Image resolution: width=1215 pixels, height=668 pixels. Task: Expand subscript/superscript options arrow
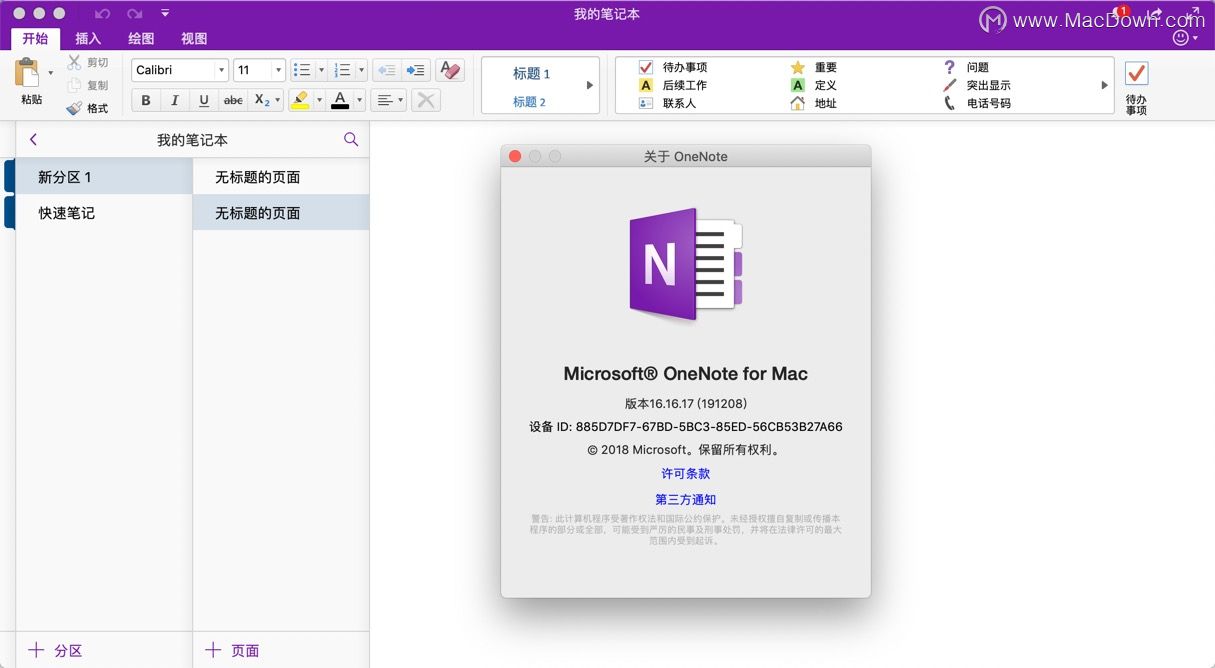[279, 100]
